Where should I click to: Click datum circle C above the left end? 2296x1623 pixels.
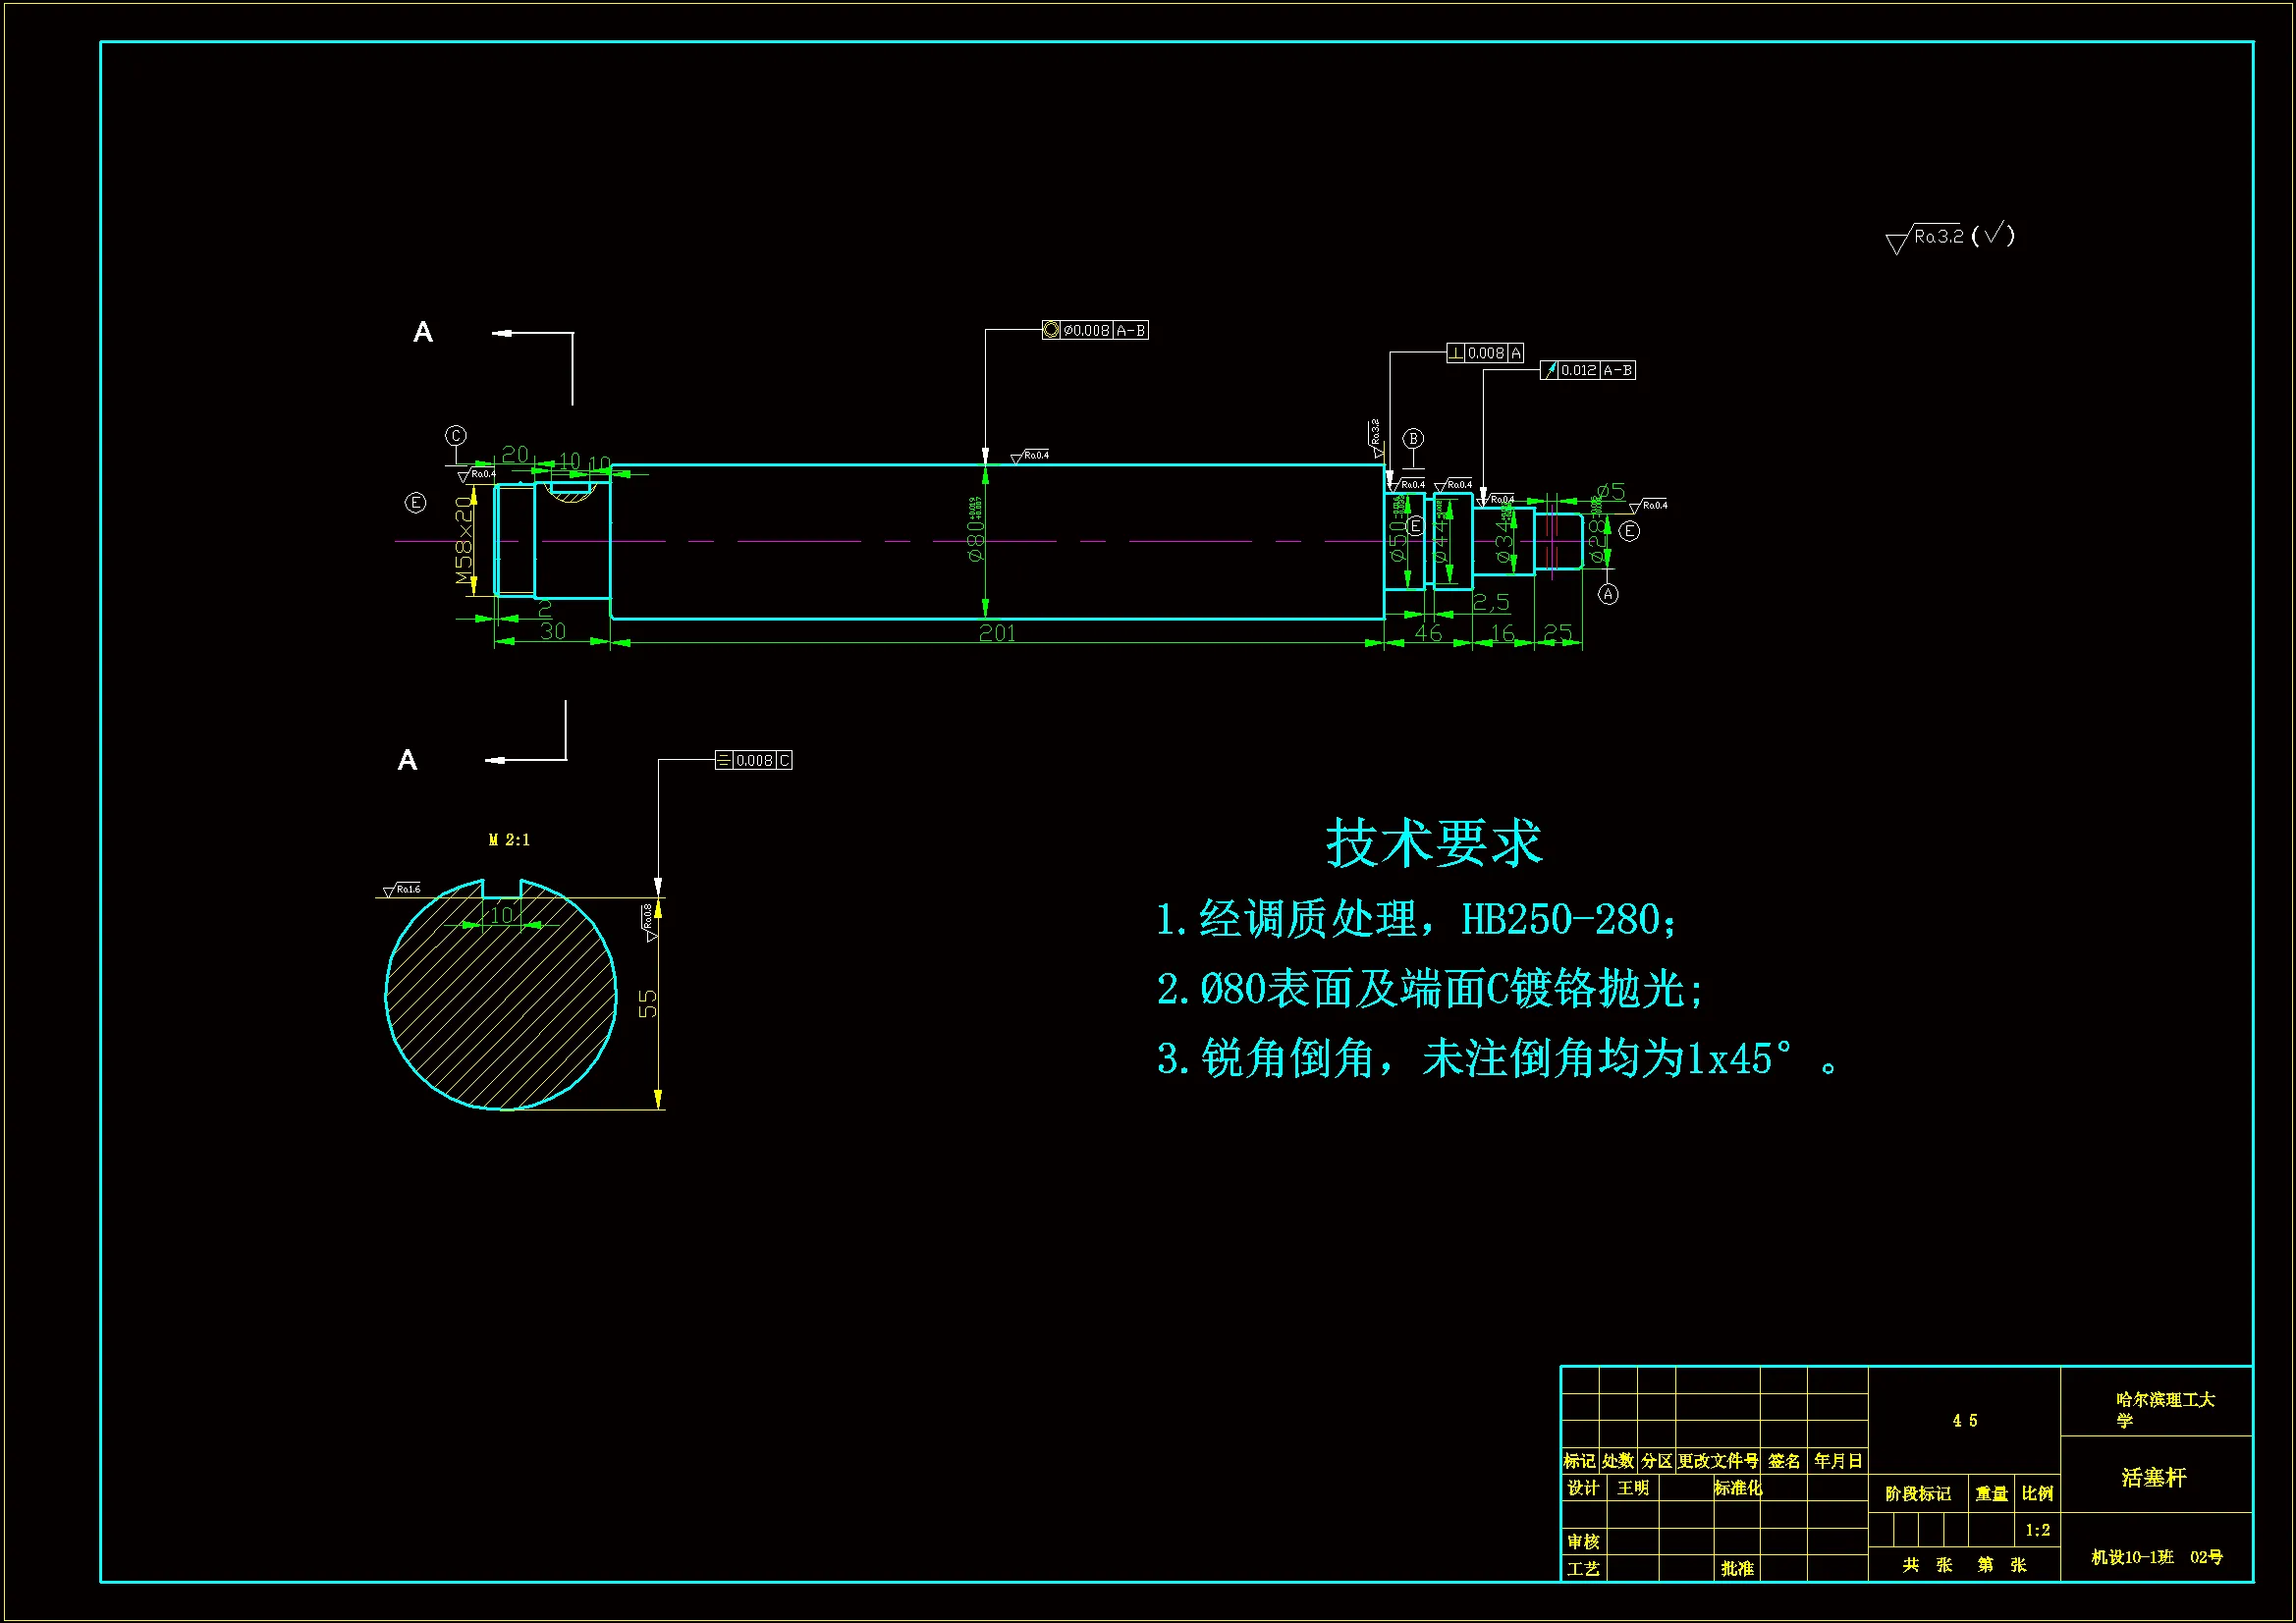click(x=456, y=436)
